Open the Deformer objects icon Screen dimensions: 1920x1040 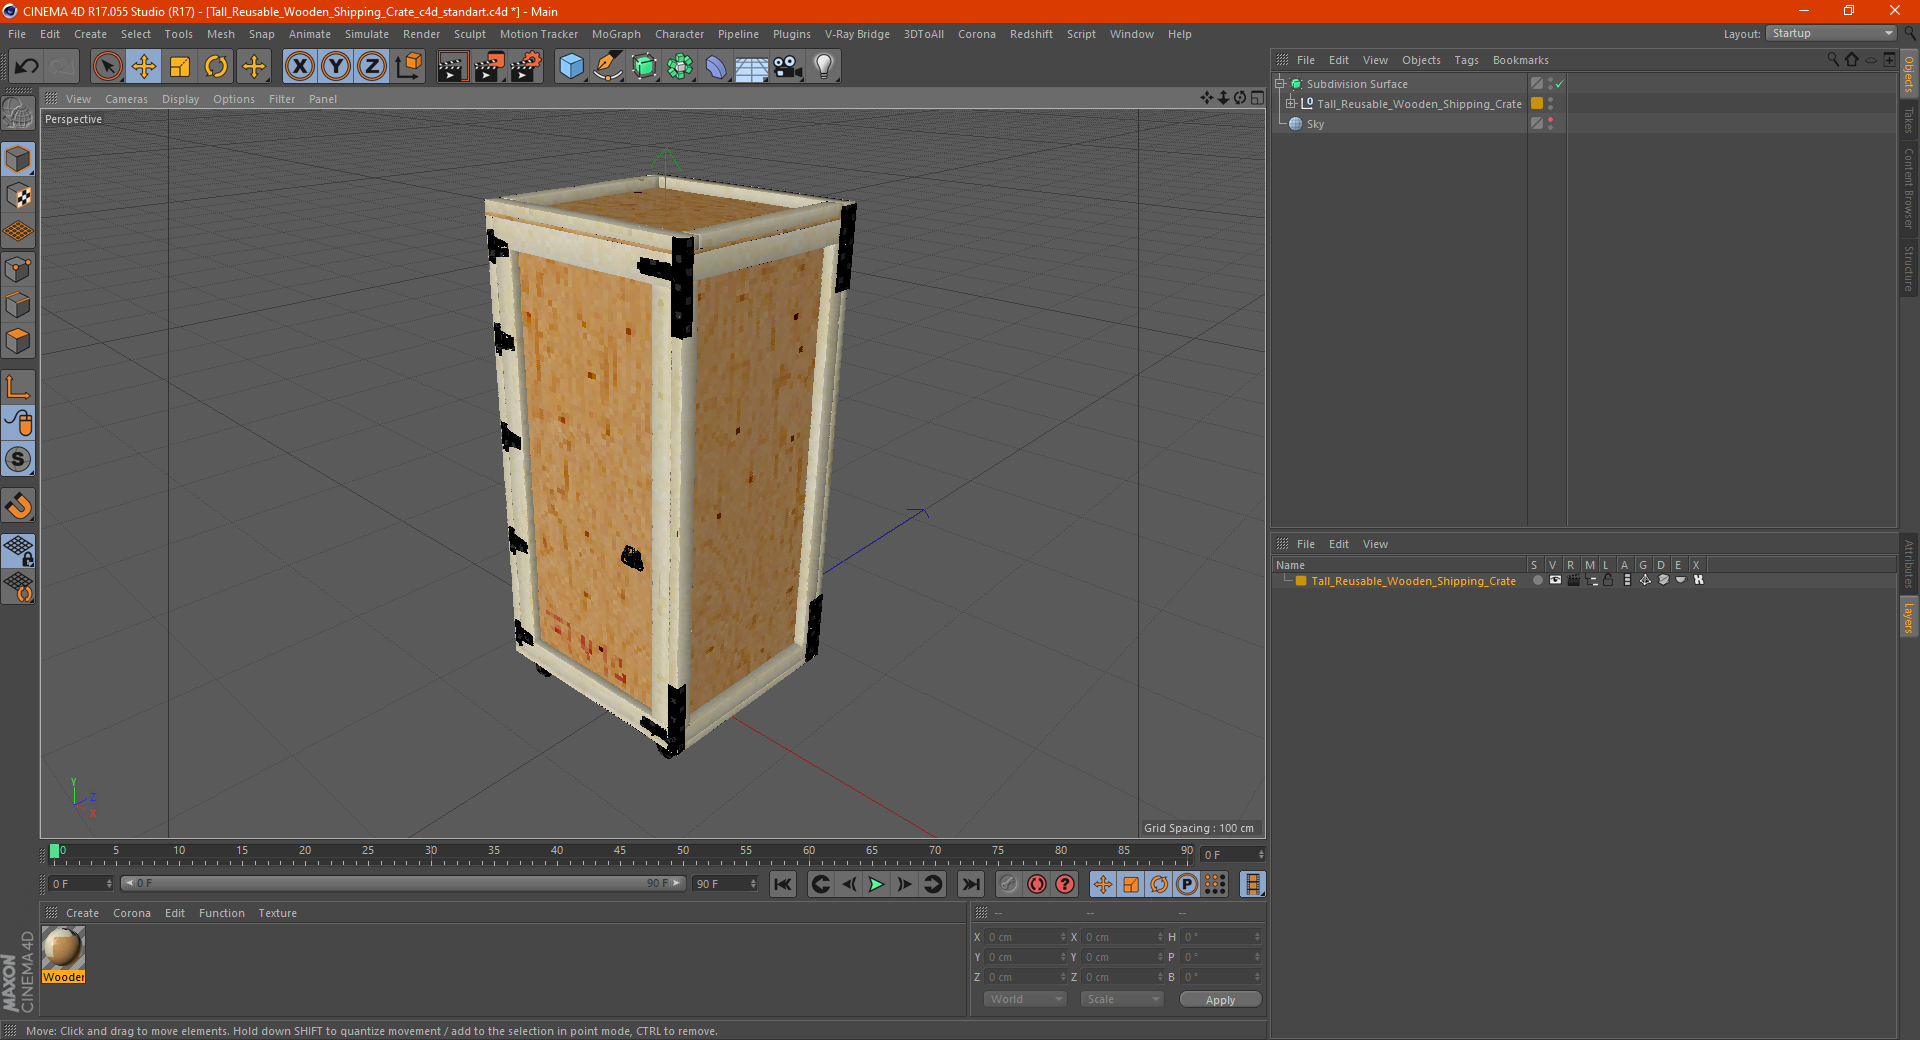716,67
